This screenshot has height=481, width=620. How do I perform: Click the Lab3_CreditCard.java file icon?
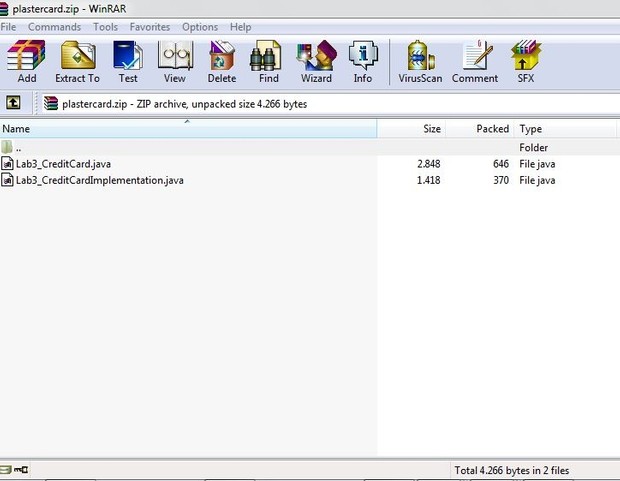point(7,163)
